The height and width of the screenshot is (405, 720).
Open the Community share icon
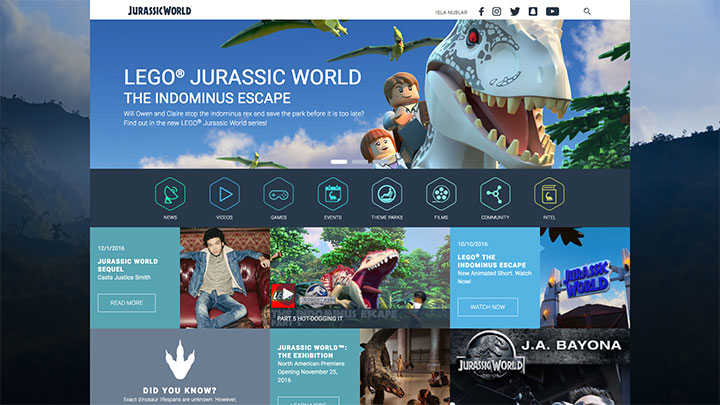495,193
